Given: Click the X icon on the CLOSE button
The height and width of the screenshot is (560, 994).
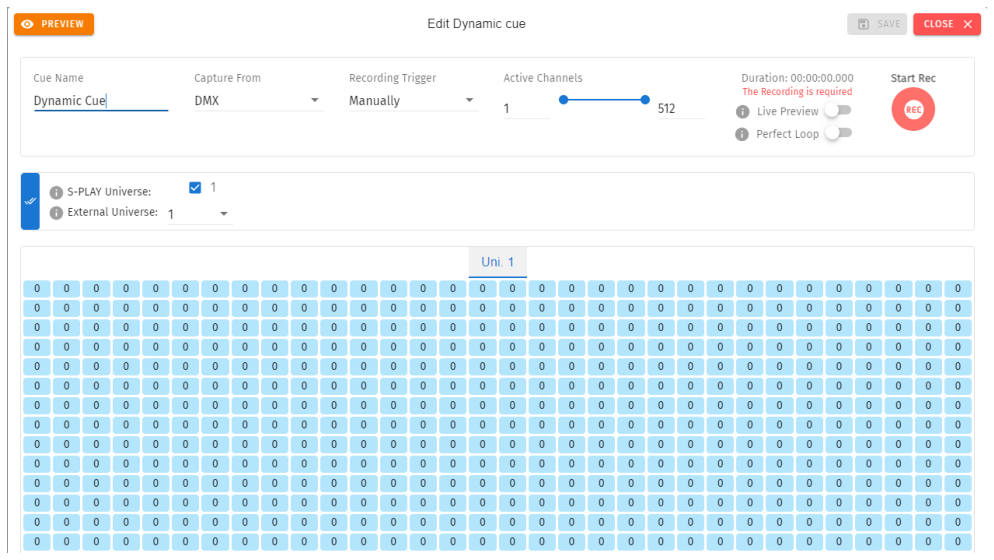Looking at the screenshot, I should 968,24.
